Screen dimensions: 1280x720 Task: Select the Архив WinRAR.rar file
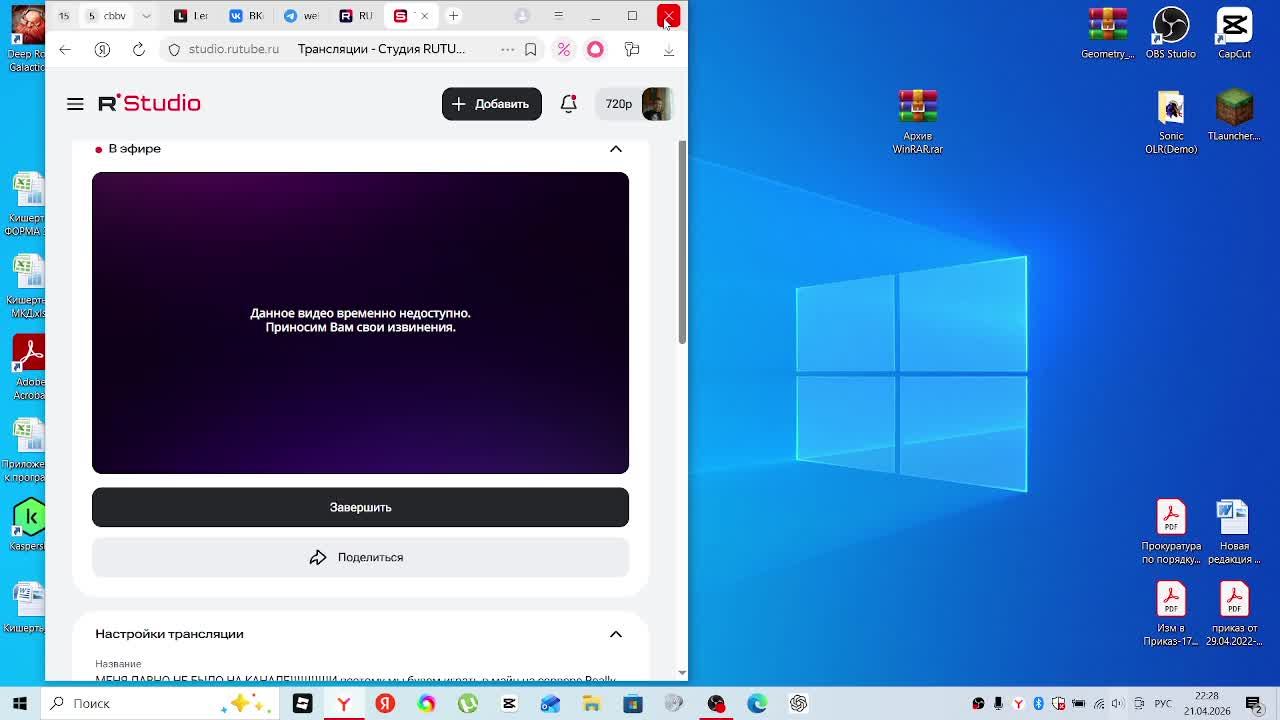point(918,121)
